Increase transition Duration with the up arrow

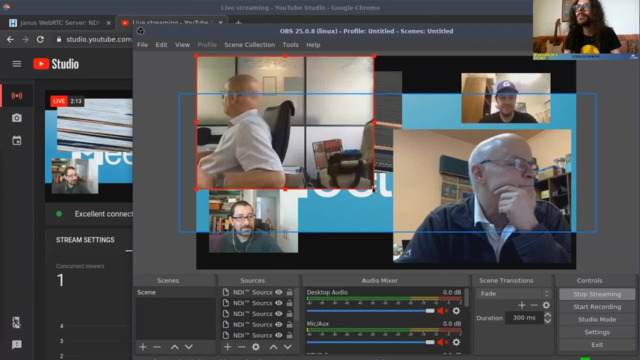pyautogui.click(x=548, y=315)
